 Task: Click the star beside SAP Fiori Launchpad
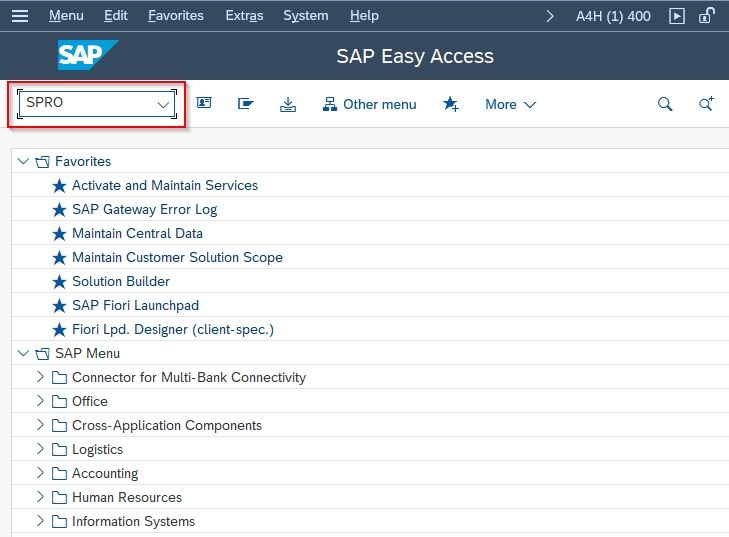point(59,306)
